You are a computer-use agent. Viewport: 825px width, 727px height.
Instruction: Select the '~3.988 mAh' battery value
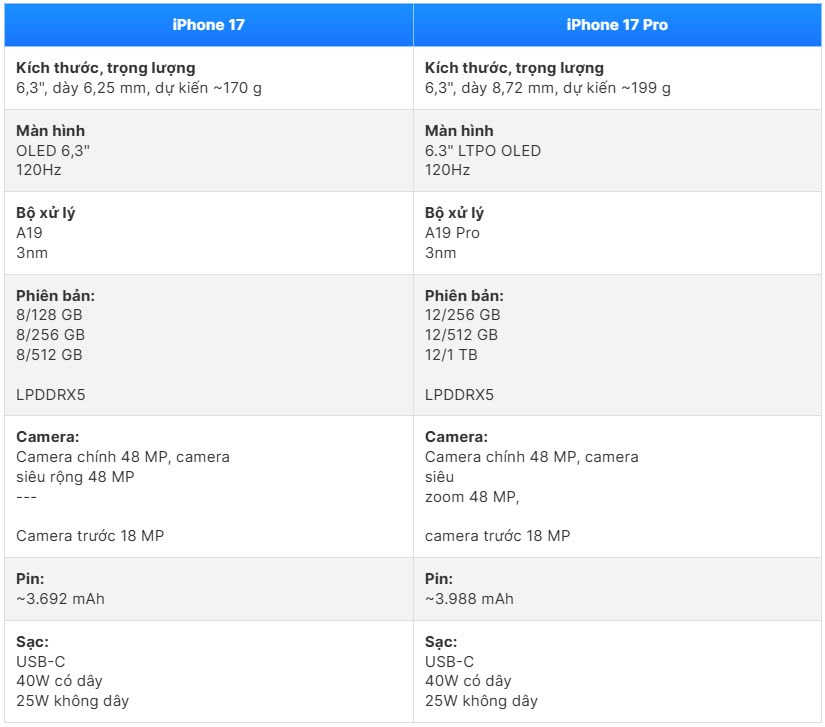tap(469, 599)
